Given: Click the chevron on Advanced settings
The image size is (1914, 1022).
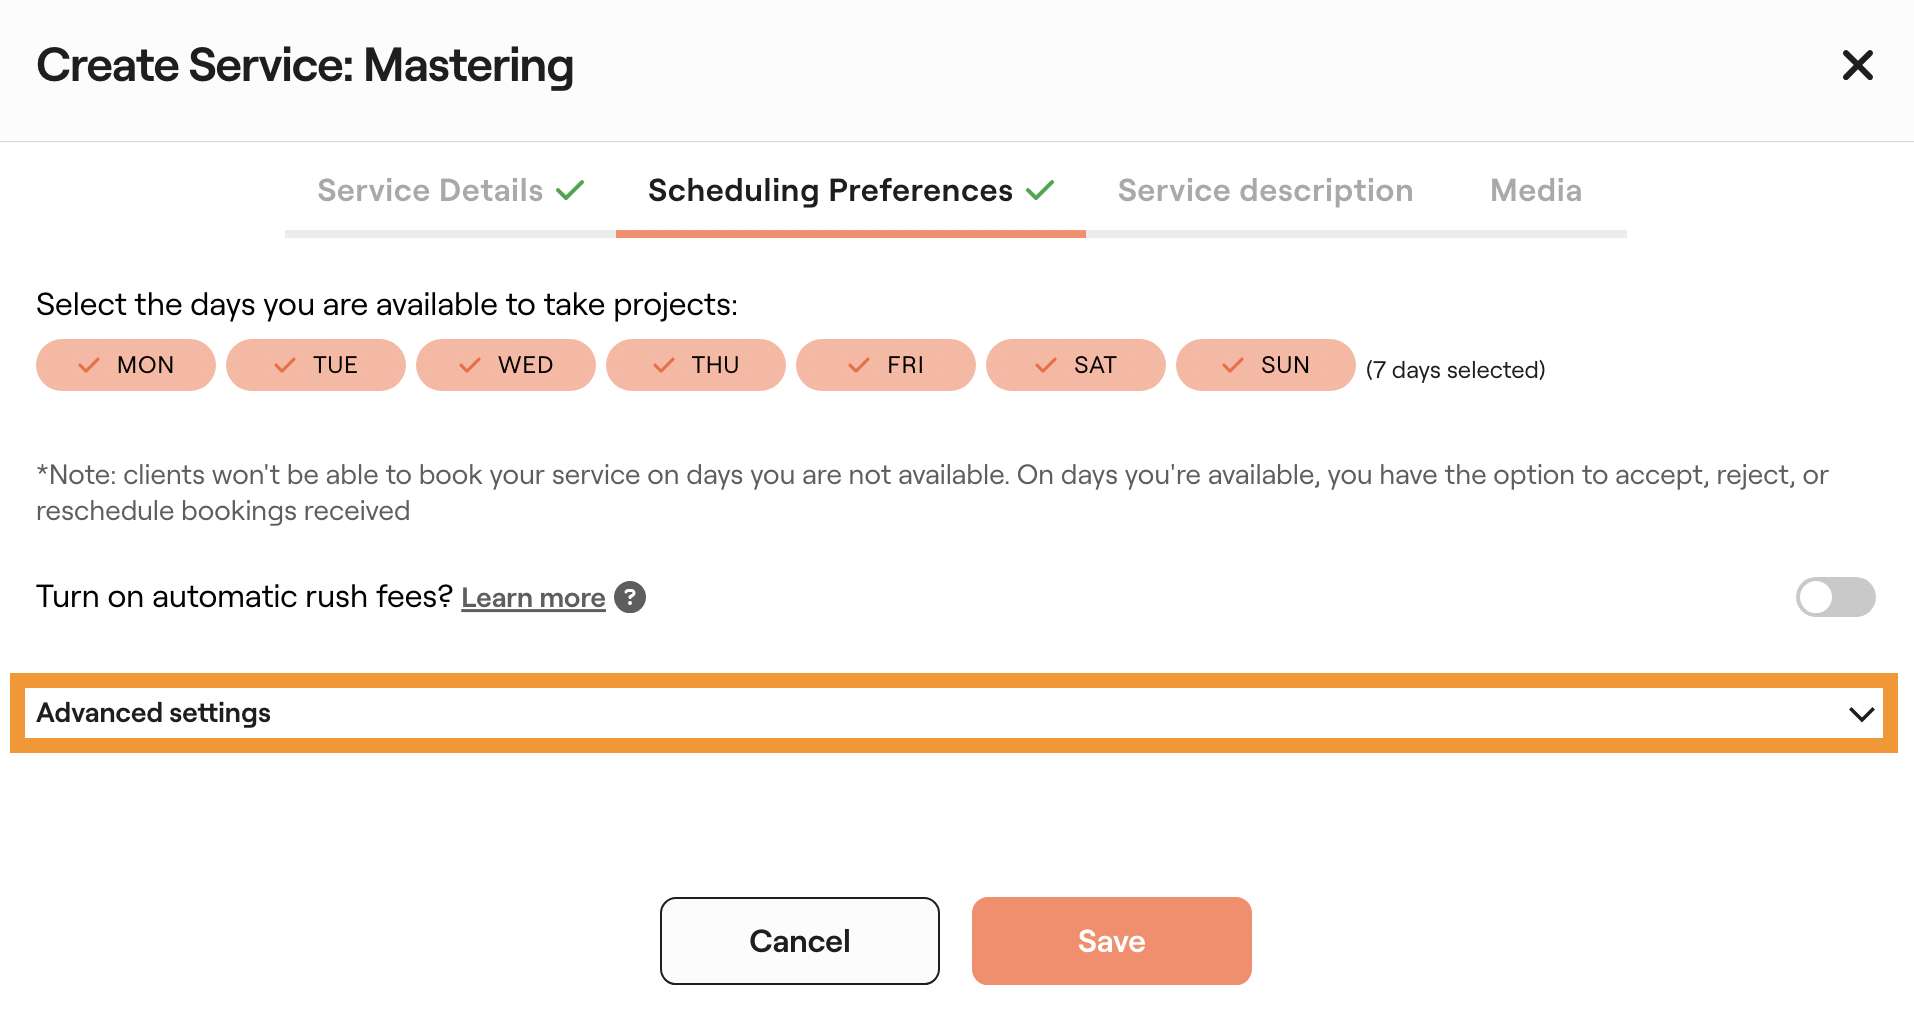Looking at the screenshot, I should (x=1862, y=713).
